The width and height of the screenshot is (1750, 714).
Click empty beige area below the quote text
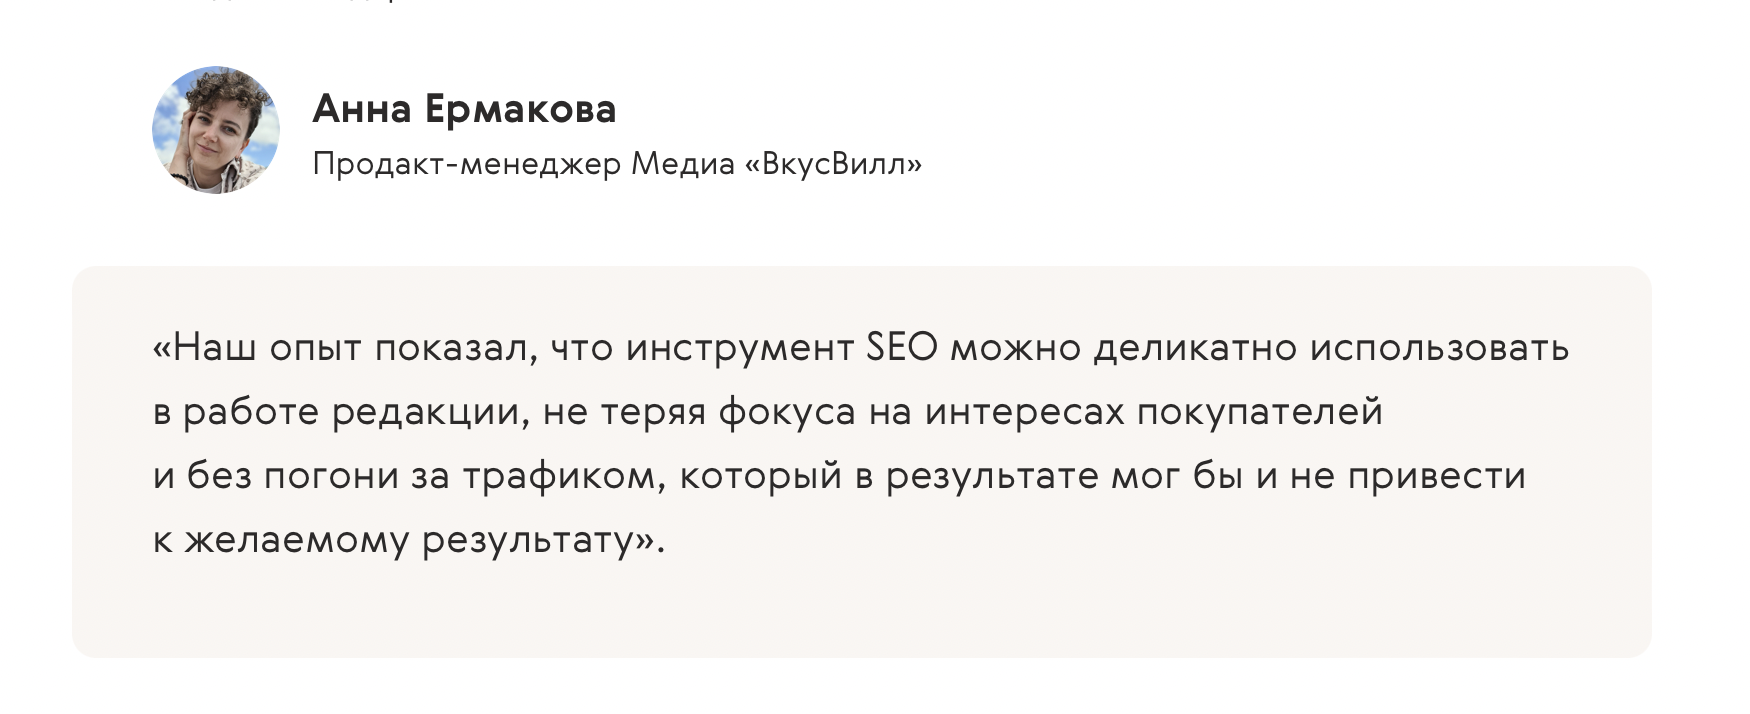click(x=860, y=610)
